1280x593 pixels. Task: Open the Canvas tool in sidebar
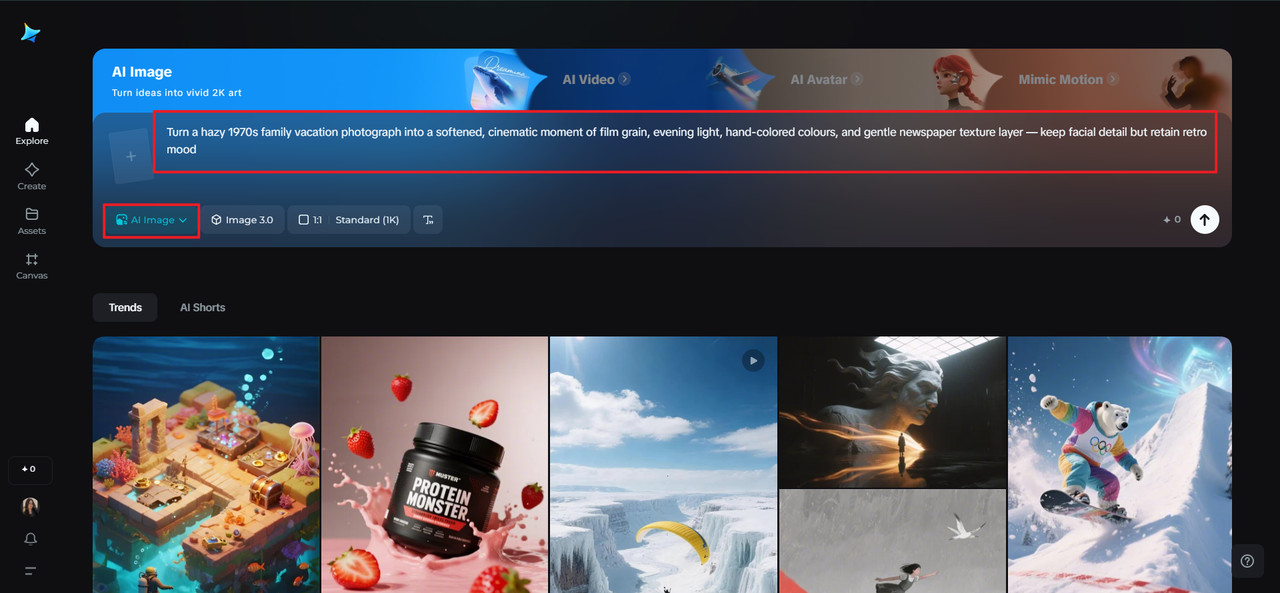coord(31,265)
